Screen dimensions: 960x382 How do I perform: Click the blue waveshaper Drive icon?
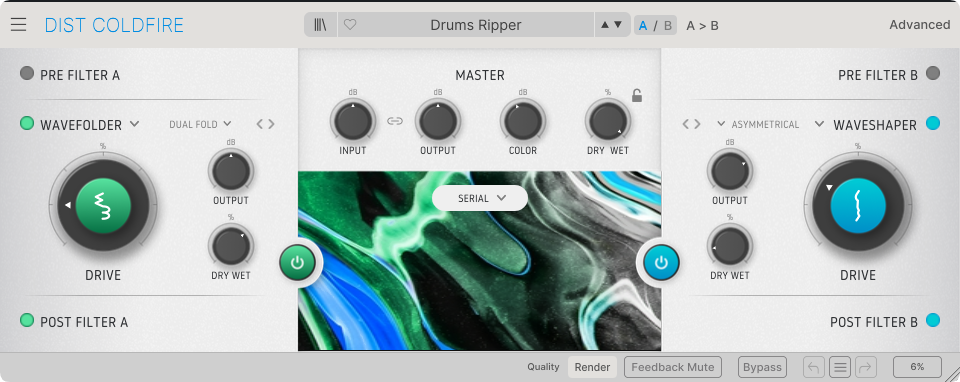[858, 206]
